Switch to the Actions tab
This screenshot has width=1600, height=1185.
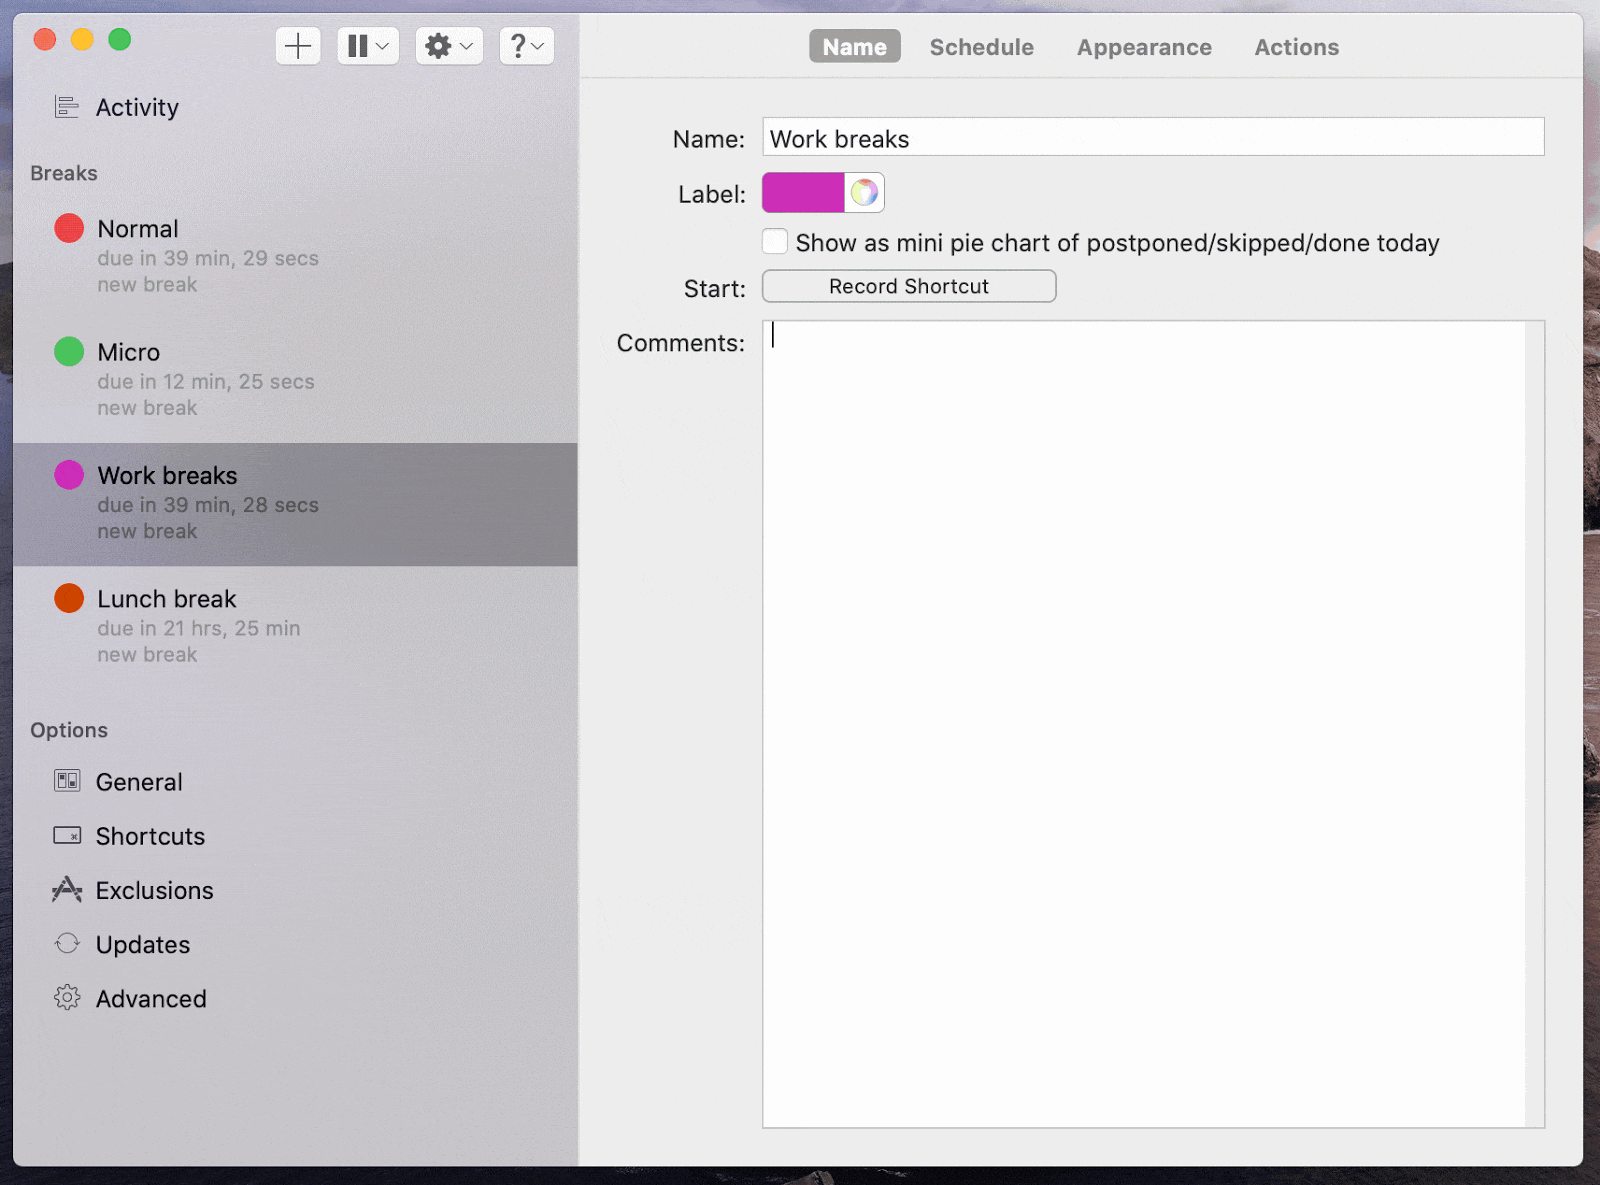(x=1297, y=47)
